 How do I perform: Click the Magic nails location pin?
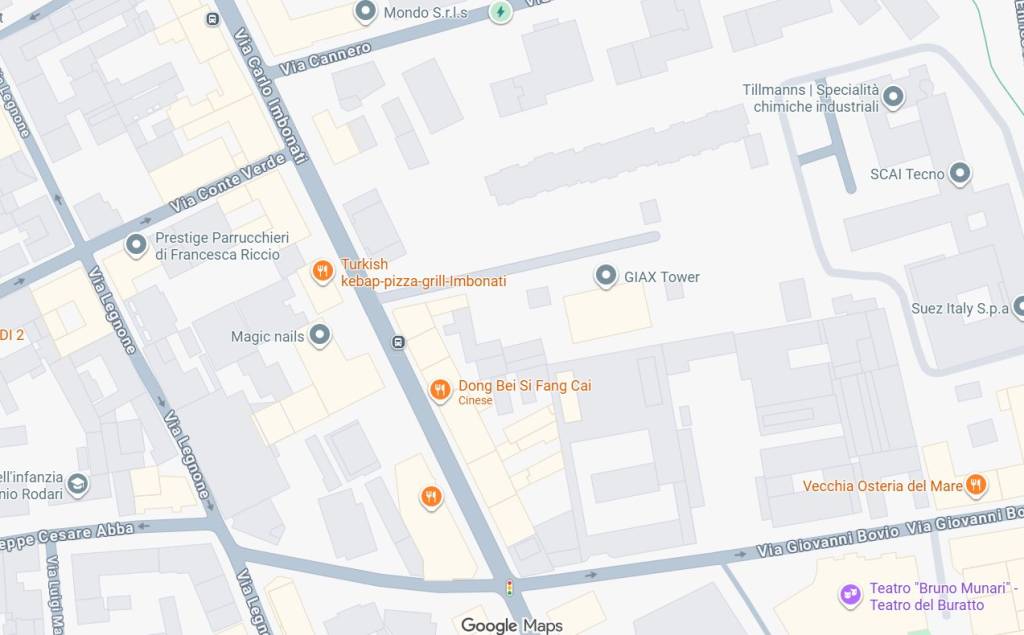(319, 336)
